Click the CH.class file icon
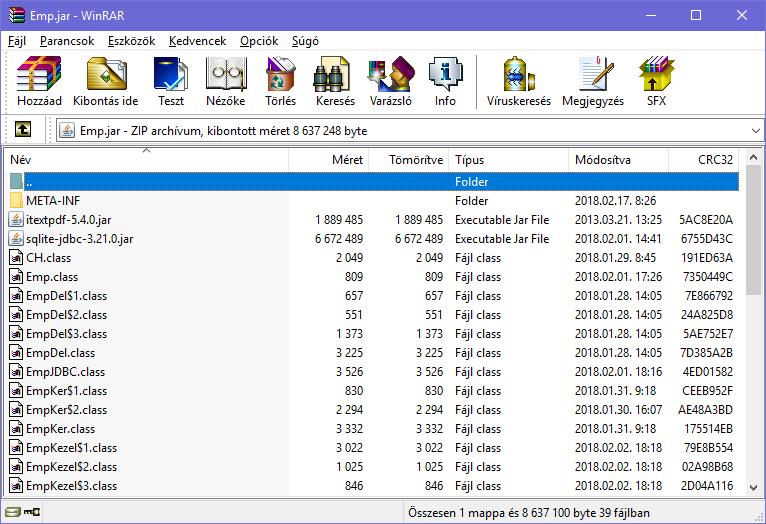The height and width of the screenshot is (524, 766). tap(16, 257)
